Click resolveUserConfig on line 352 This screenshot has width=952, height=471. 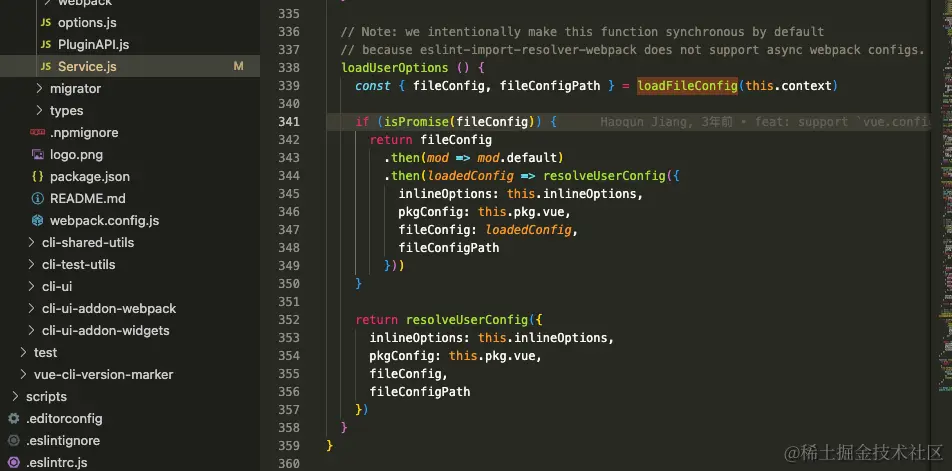pyautogui.click(x=468, y=320)
